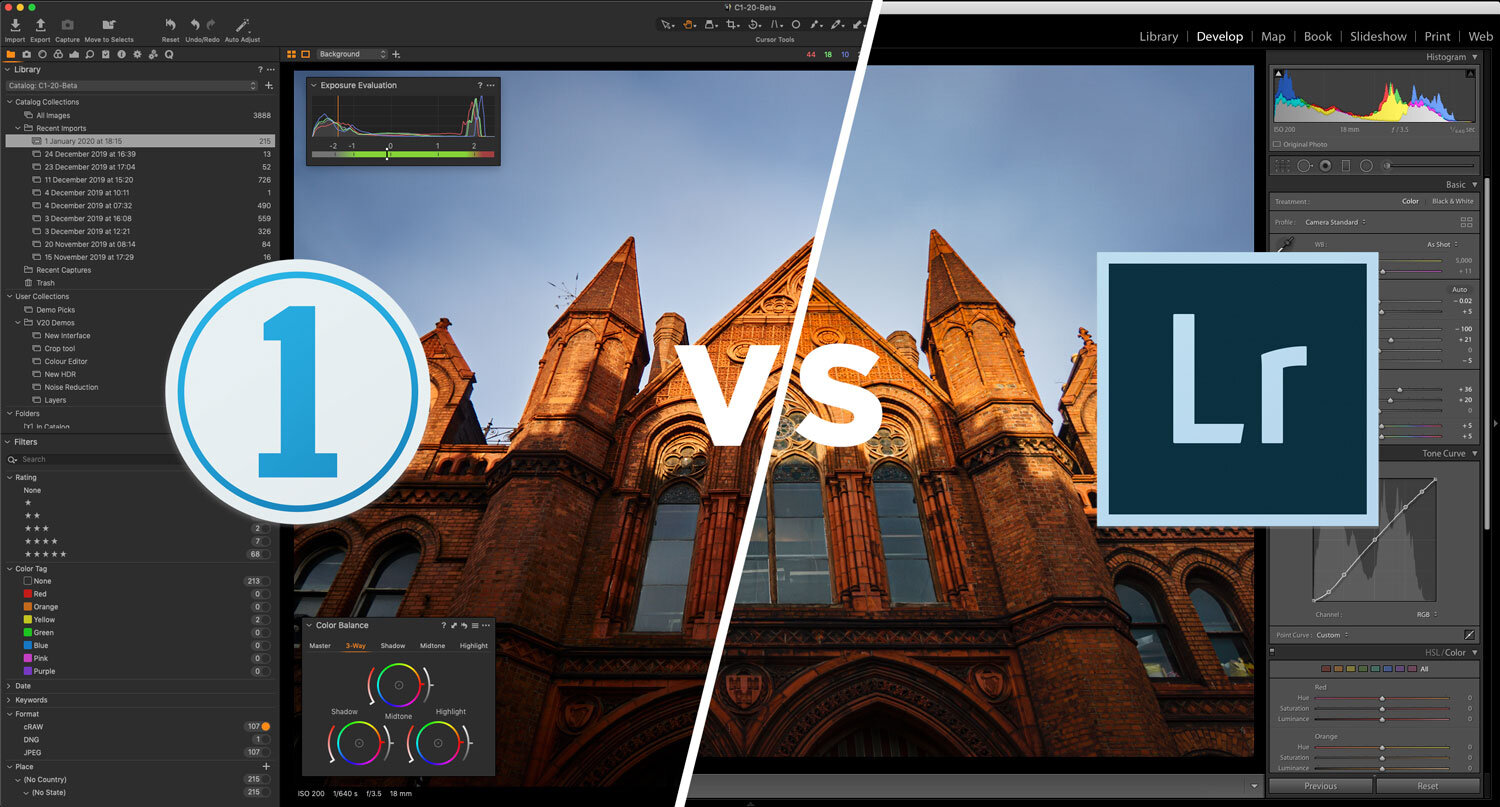The height and width of the screenshot is (807, 1500).
Task: Collapse the Catalog Collections group
Action: 9,102
